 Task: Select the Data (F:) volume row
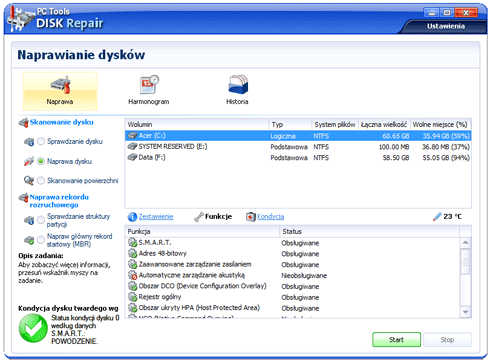(x=298, y=157)
